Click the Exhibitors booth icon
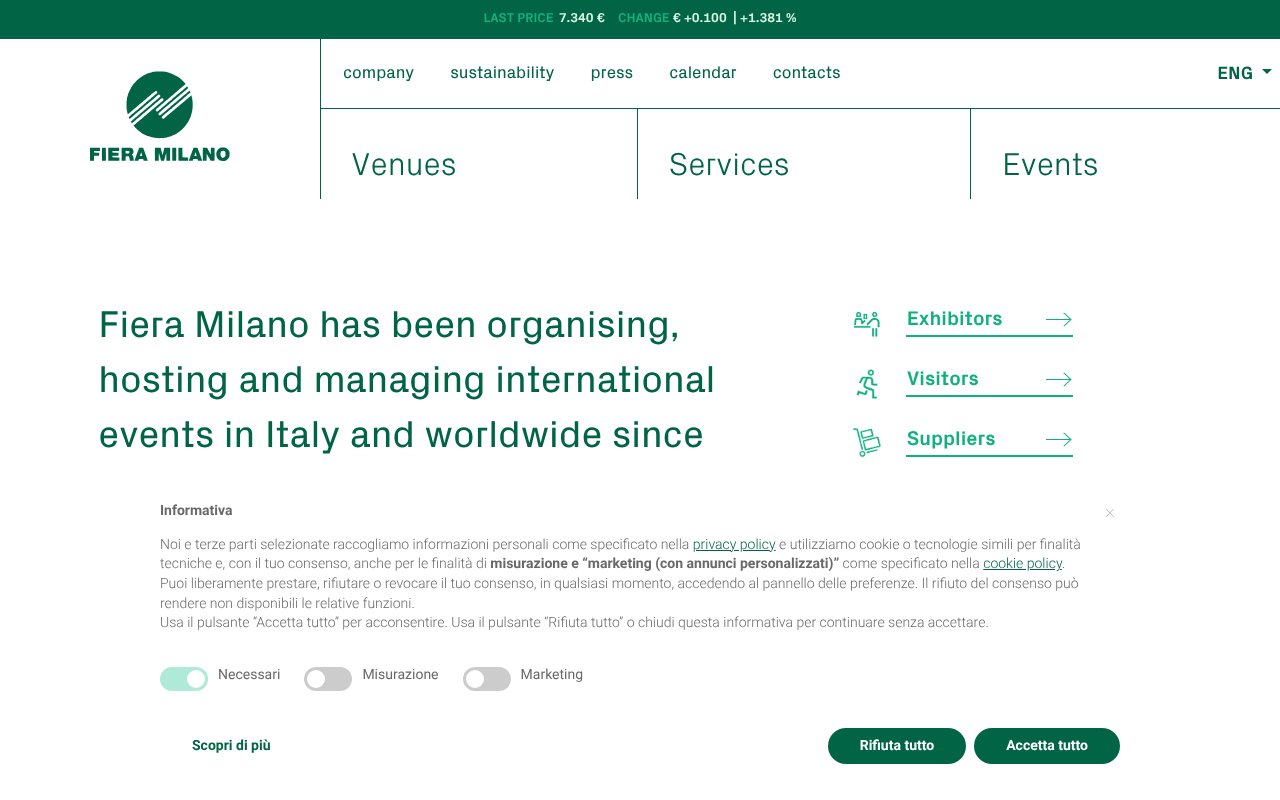The image size is (1280, 800). (866, 322)
